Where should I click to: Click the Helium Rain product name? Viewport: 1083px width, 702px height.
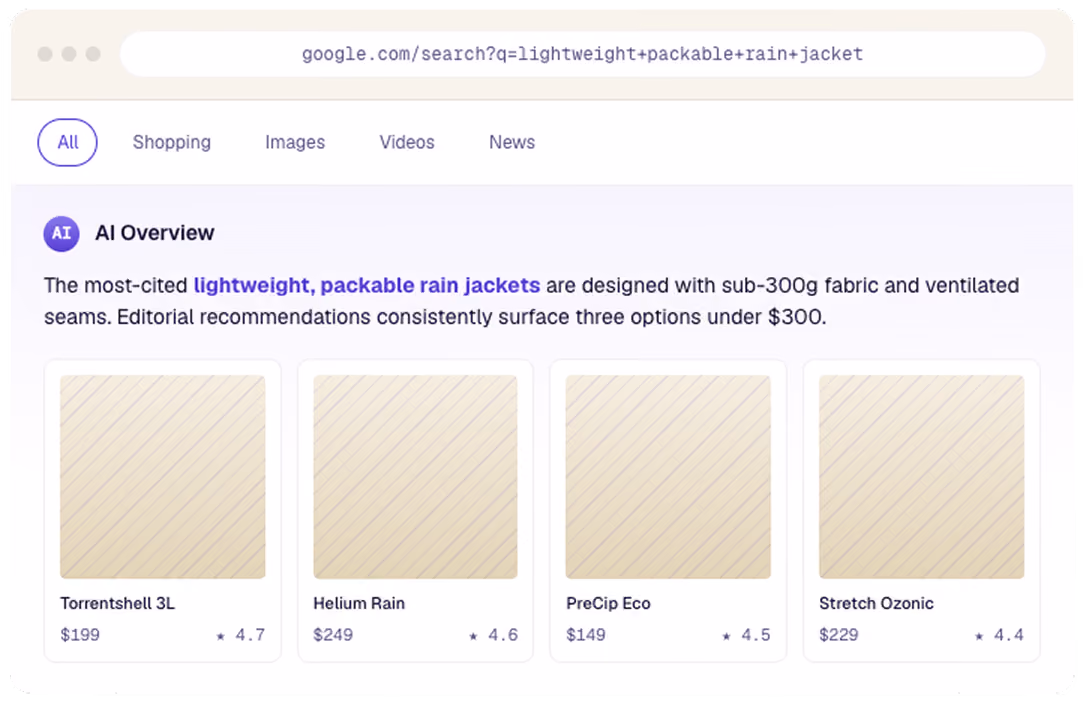[x=359, y=603]
